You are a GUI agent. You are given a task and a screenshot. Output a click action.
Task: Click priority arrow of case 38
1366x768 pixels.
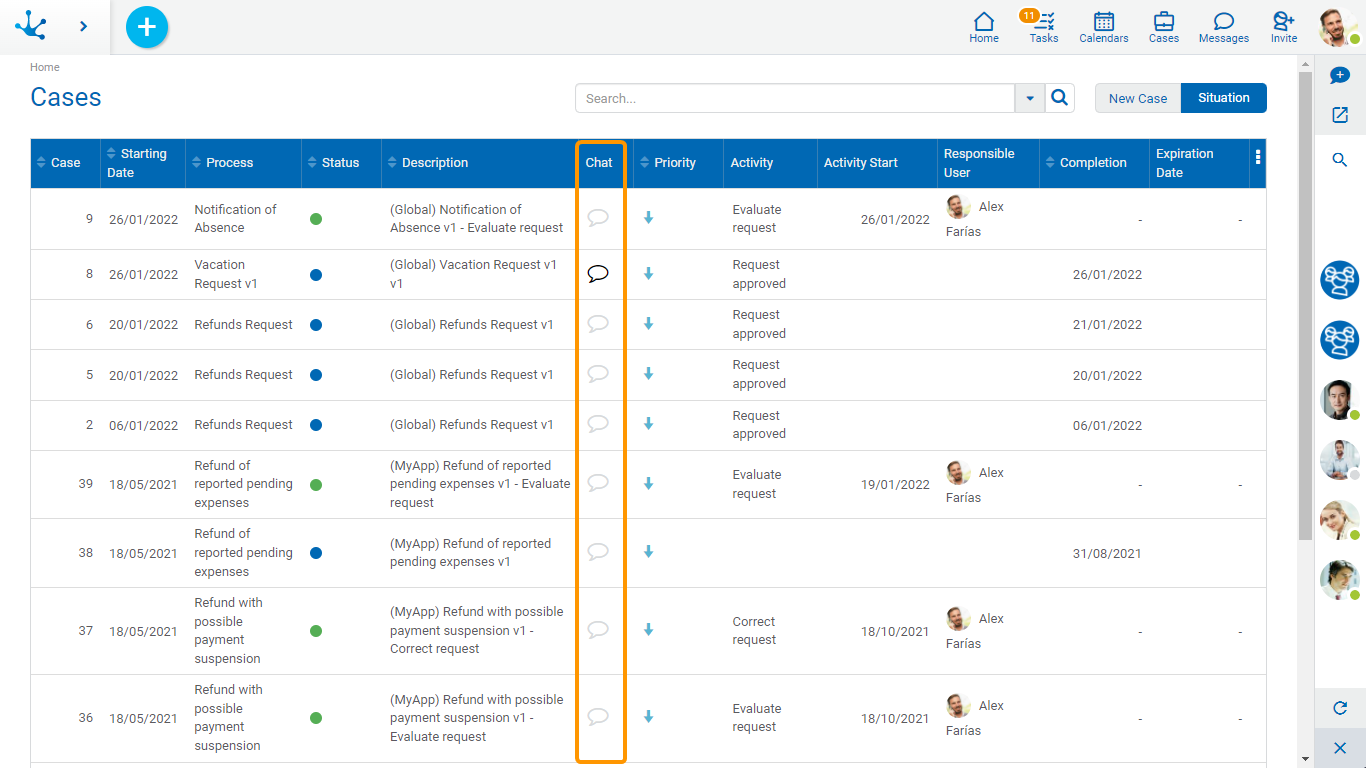649,552
